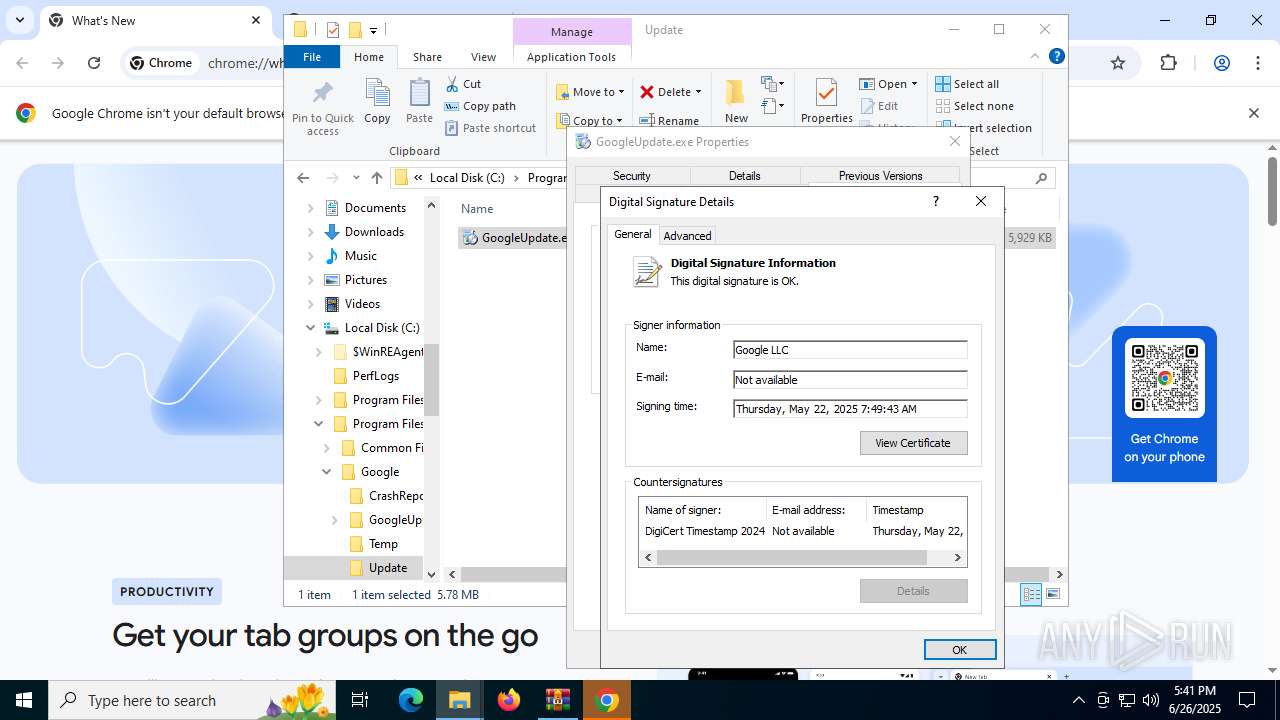Image resolution: width=1280 pixels, height=720 pixels.
Task: Show hidden tray icons chevron
Action: (1078, 700)
